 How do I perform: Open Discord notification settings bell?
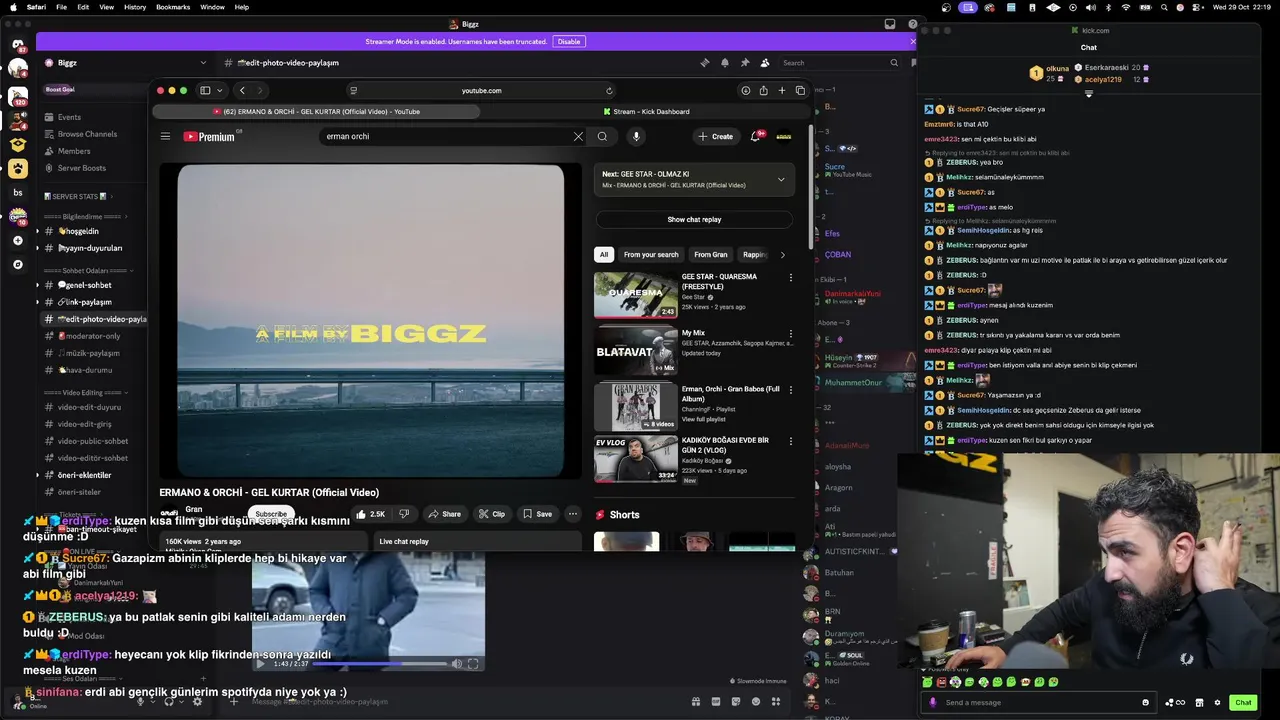click(x=725, y=62)
